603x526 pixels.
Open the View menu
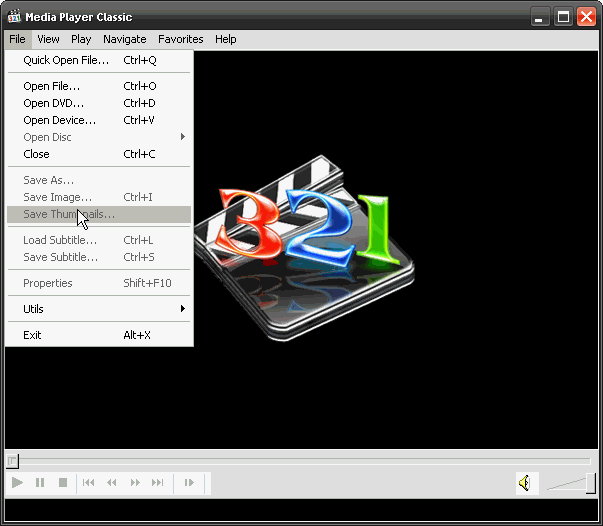coord(48,39)
